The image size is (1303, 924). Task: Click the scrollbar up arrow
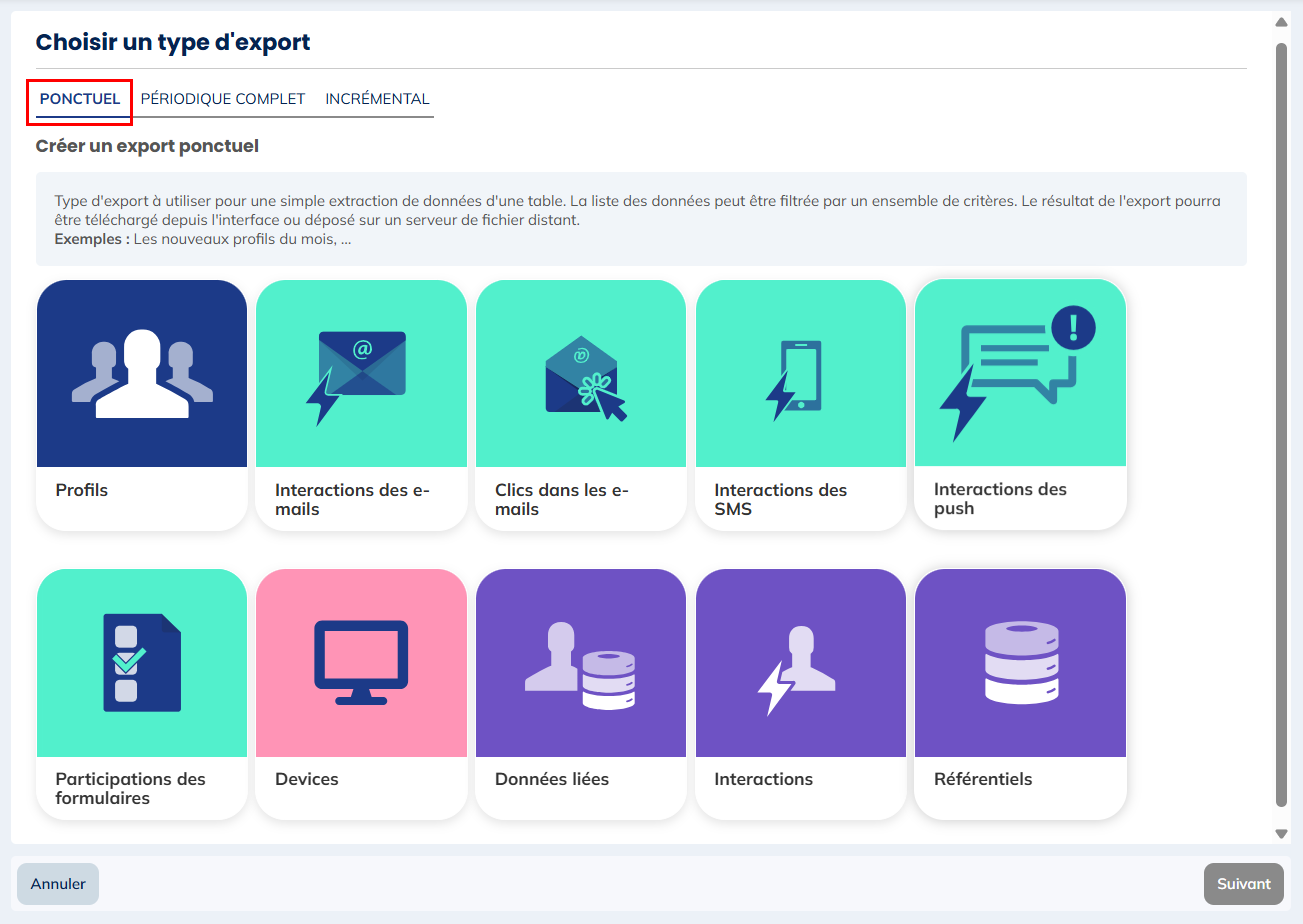click(x=1282, y=21)
